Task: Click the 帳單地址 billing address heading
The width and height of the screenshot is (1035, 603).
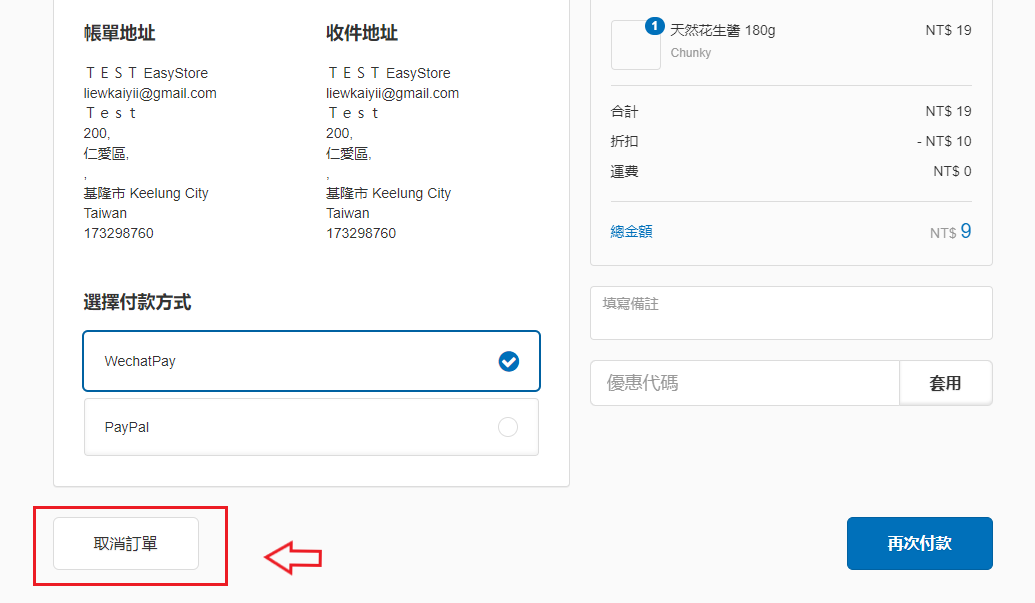Action: coord(119,33)
